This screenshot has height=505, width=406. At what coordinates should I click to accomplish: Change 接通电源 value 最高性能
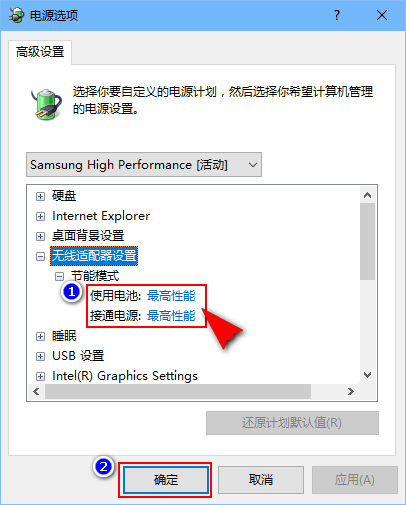tap(171, 316)
